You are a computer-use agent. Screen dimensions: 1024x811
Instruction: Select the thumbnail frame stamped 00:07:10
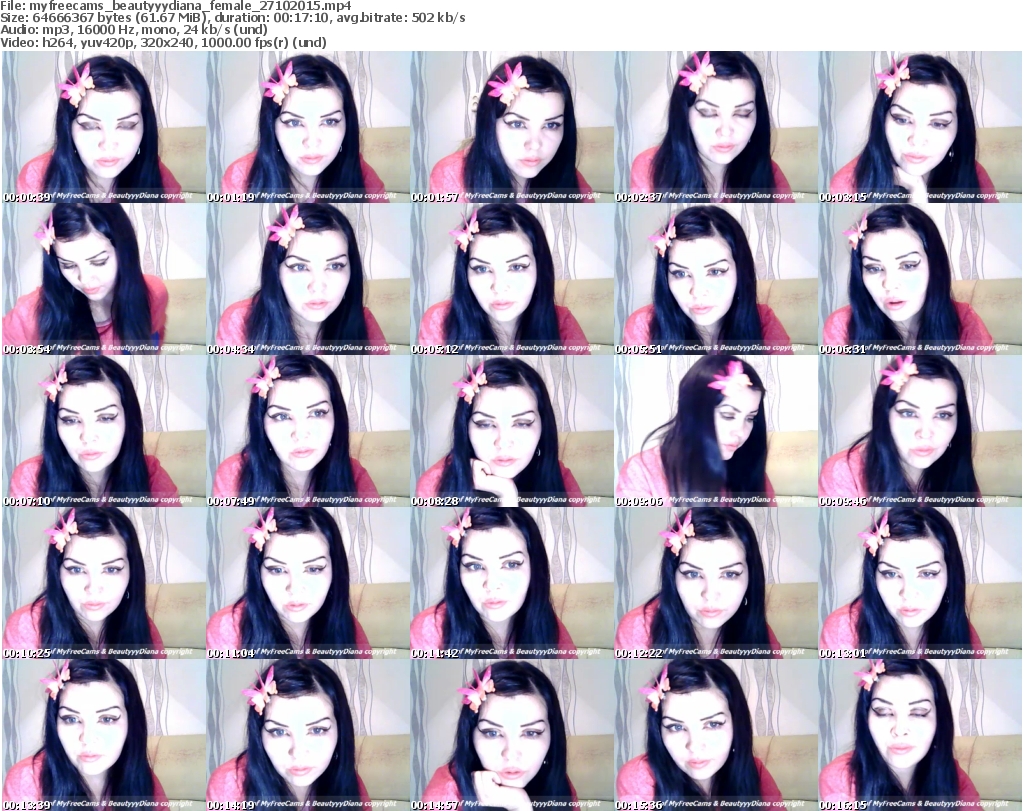click(x=104, y=431)
